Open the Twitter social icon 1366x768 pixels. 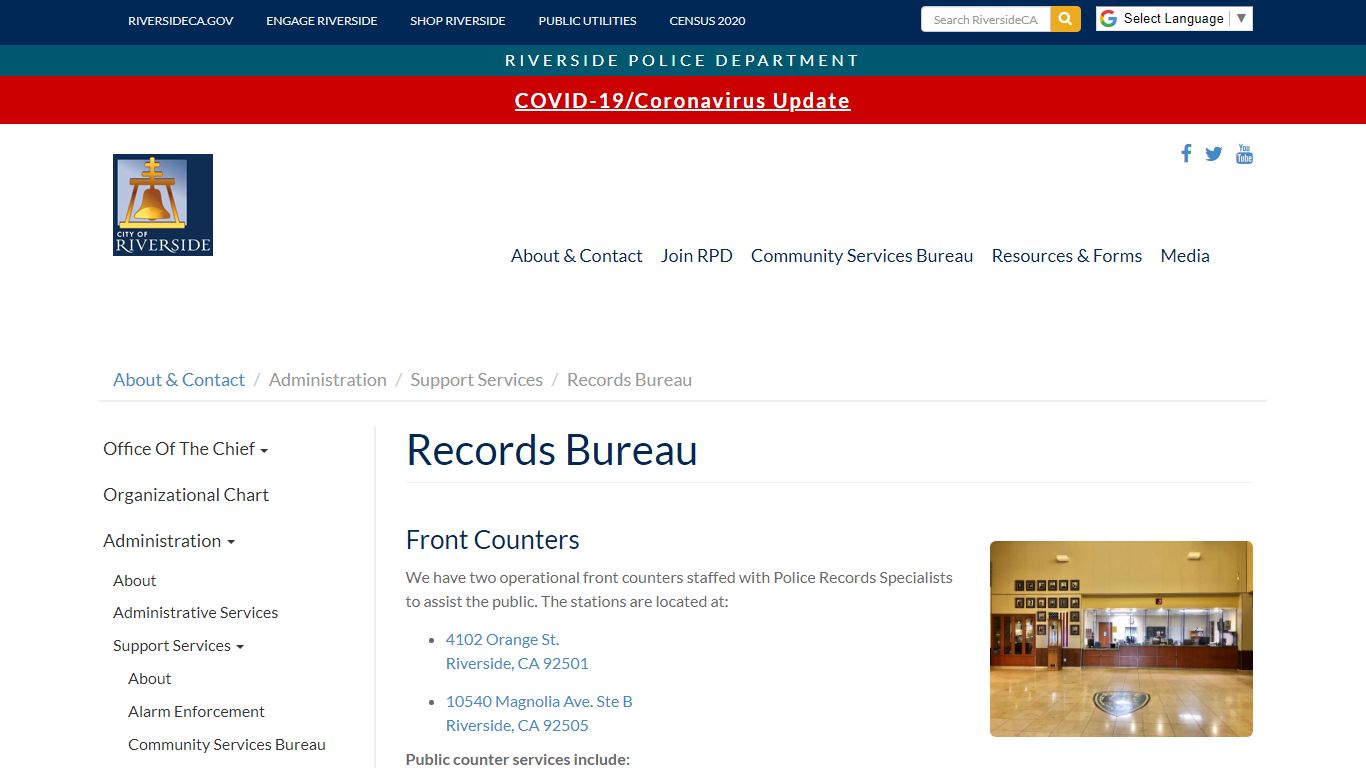click(1213, 154)
